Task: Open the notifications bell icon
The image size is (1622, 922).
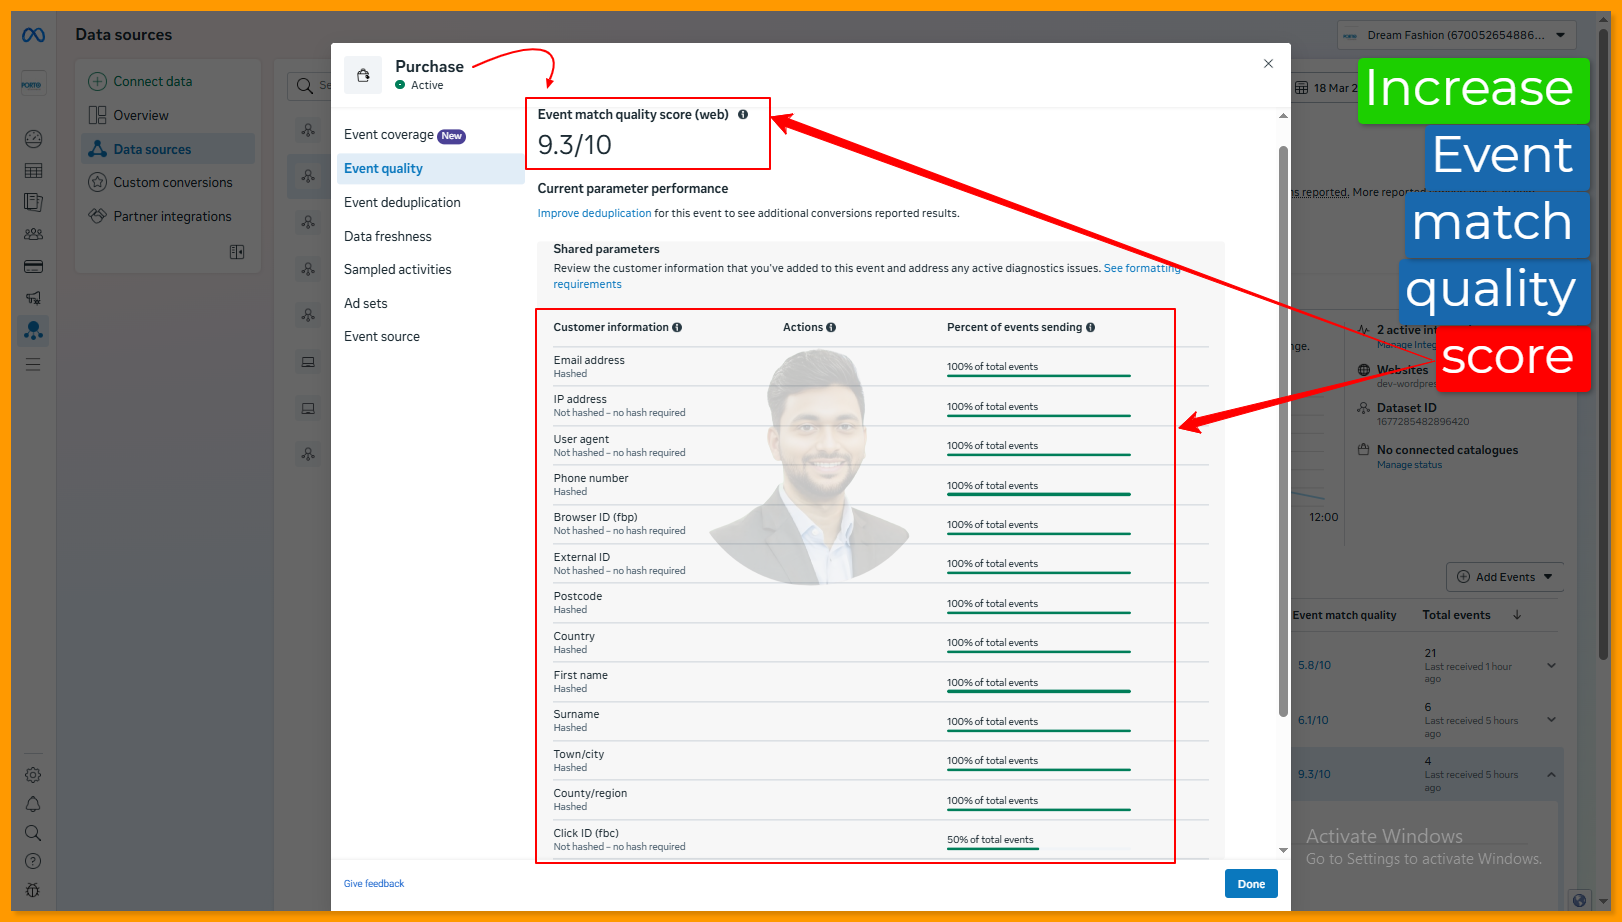Action: (x=33, y=804)
